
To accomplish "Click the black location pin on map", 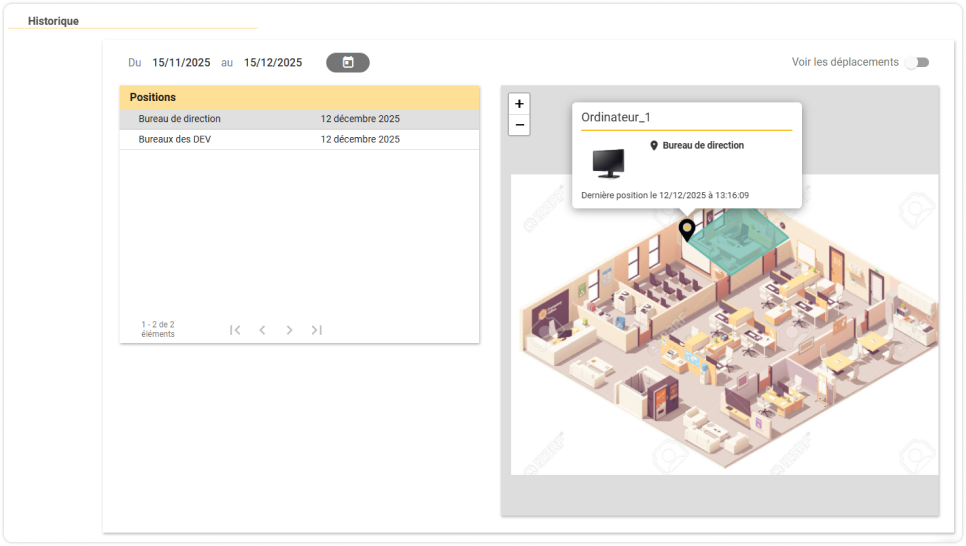I will pos(687,230).
